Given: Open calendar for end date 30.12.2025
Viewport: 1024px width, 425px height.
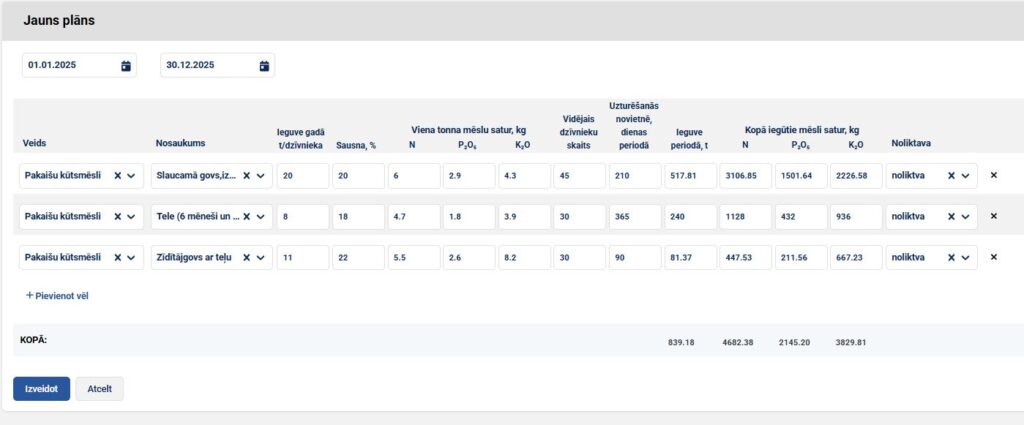Looking at the screenshot, I should click(264, 66).
